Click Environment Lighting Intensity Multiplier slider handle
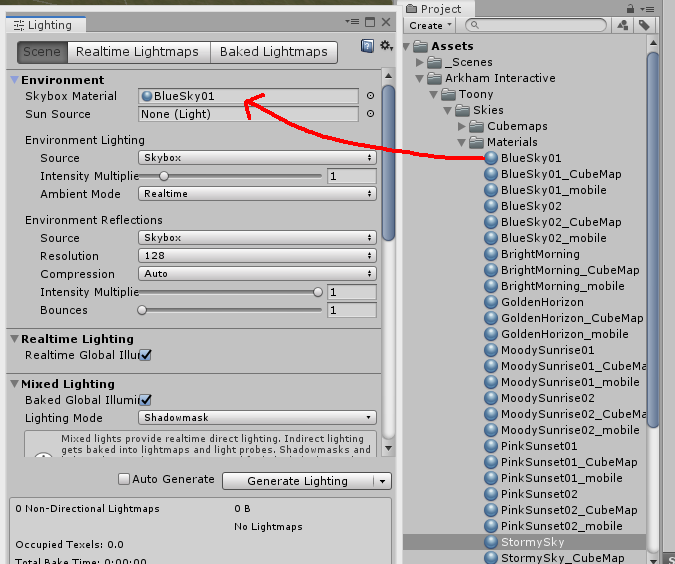The width and height of the screenshot is (675, 564). click(164, 176)
